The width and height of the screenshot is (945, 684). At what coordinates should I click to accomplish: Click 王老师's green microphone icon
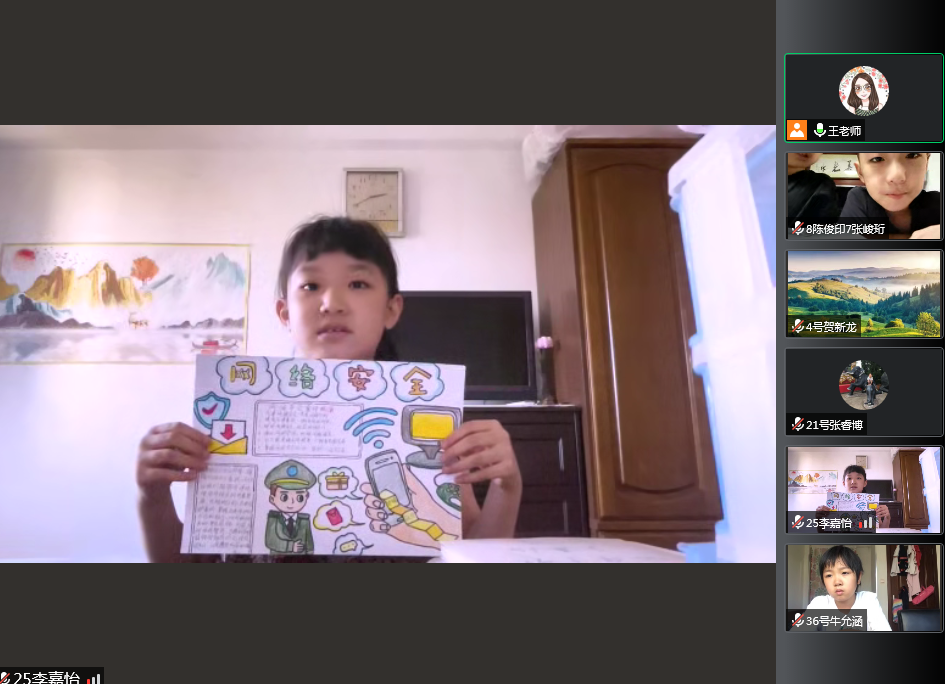(820, 130)
